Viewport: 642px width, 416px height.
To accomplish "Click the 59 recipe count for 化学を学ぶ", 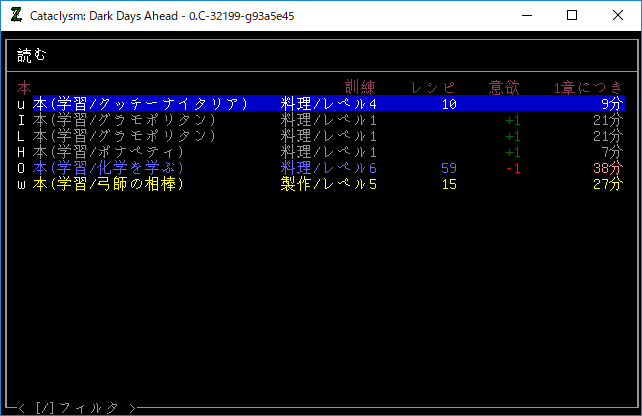I will 449,168.
